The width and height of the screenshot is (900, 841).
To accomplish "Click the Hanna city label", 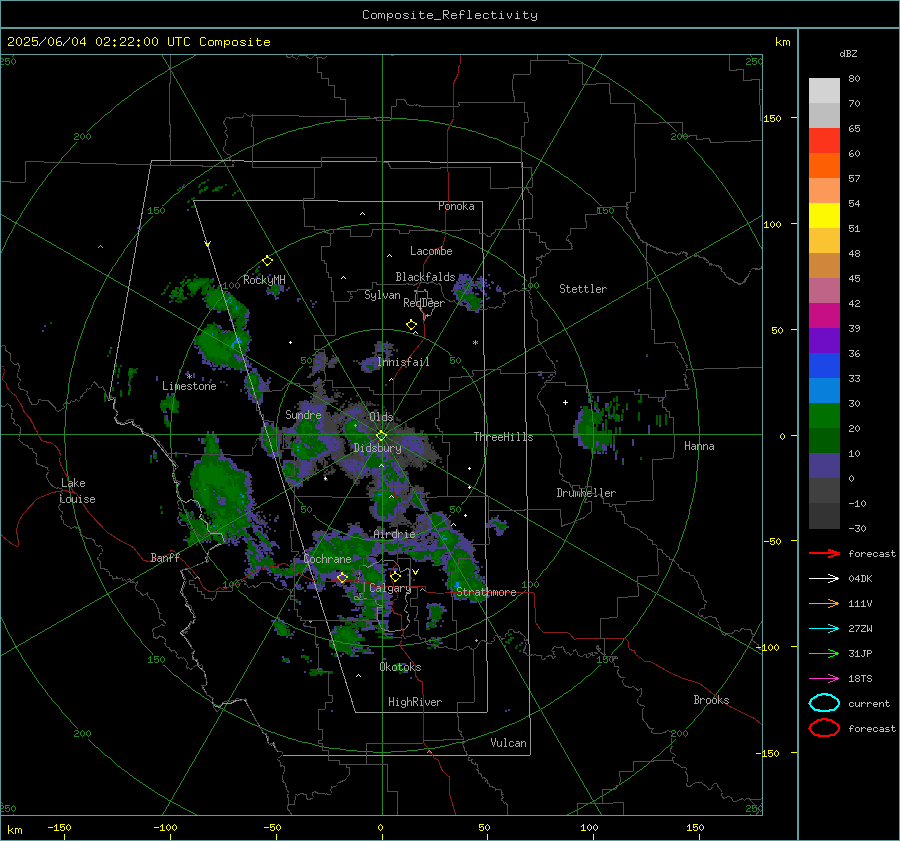I will pos(699,446).
